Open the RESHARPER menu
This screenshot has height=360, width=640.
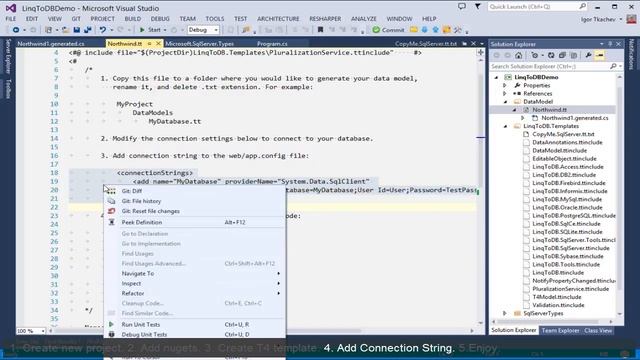click(325, 19)
